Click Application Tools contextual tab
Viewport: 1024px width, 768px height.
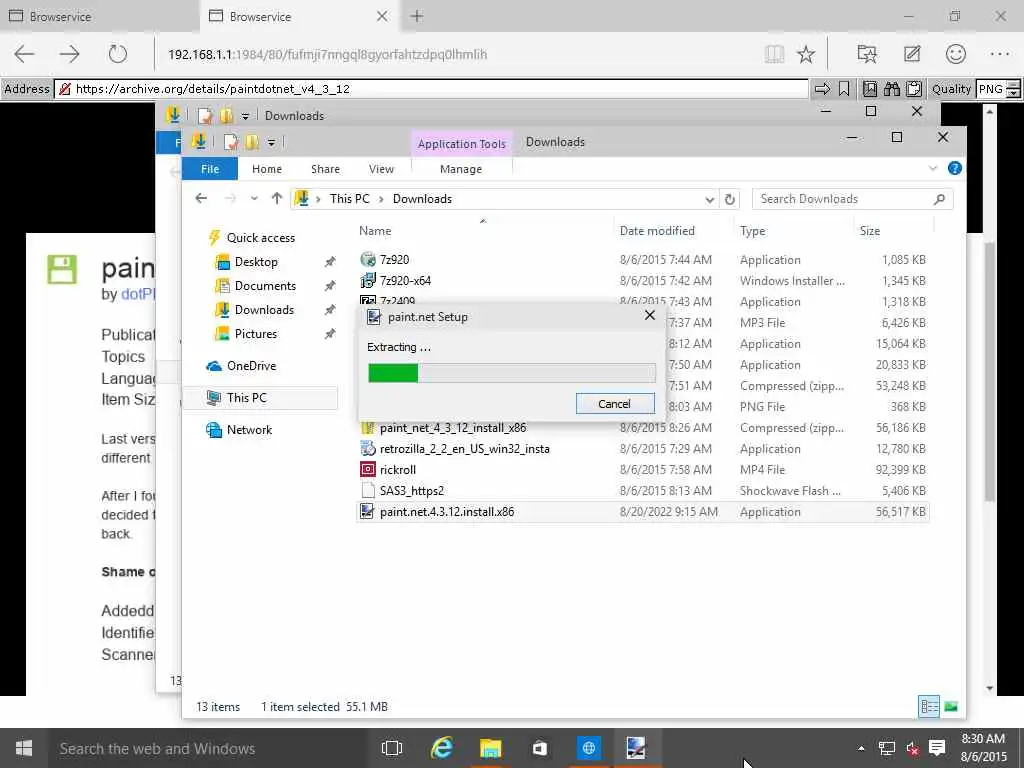pos(461,144)
